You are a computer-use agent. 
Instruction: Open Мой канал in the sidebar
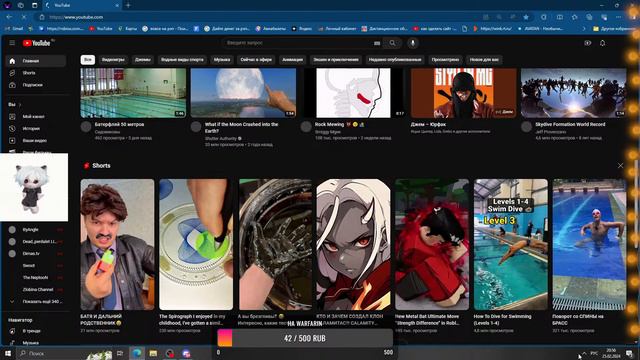pos(36,117)
